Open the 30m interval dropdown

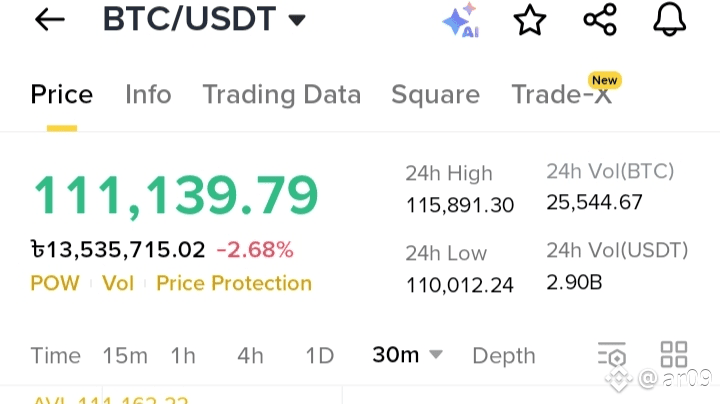click(x=407, y=355)
